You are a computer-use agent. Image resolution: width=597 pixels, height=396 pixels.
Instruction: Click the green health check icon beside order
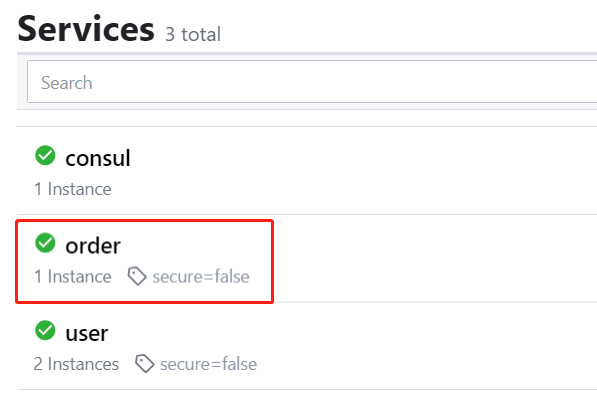point(45,243)
